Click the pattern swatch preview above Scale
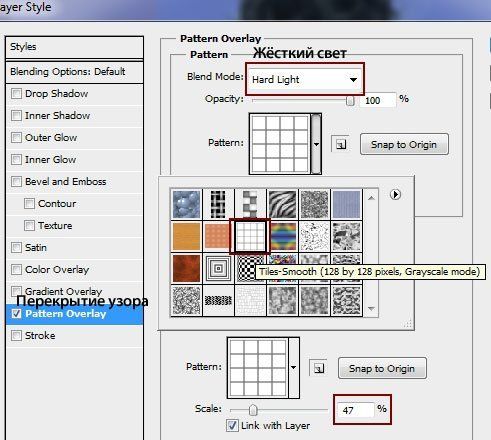Screen dimensions: 491x440 (258, 368)
